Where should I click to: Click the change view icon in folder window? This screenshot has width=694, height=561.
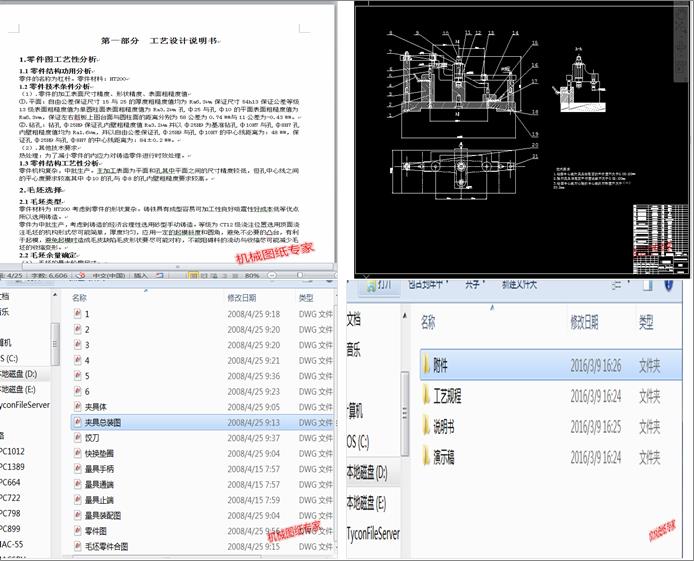tap(616, 285)
